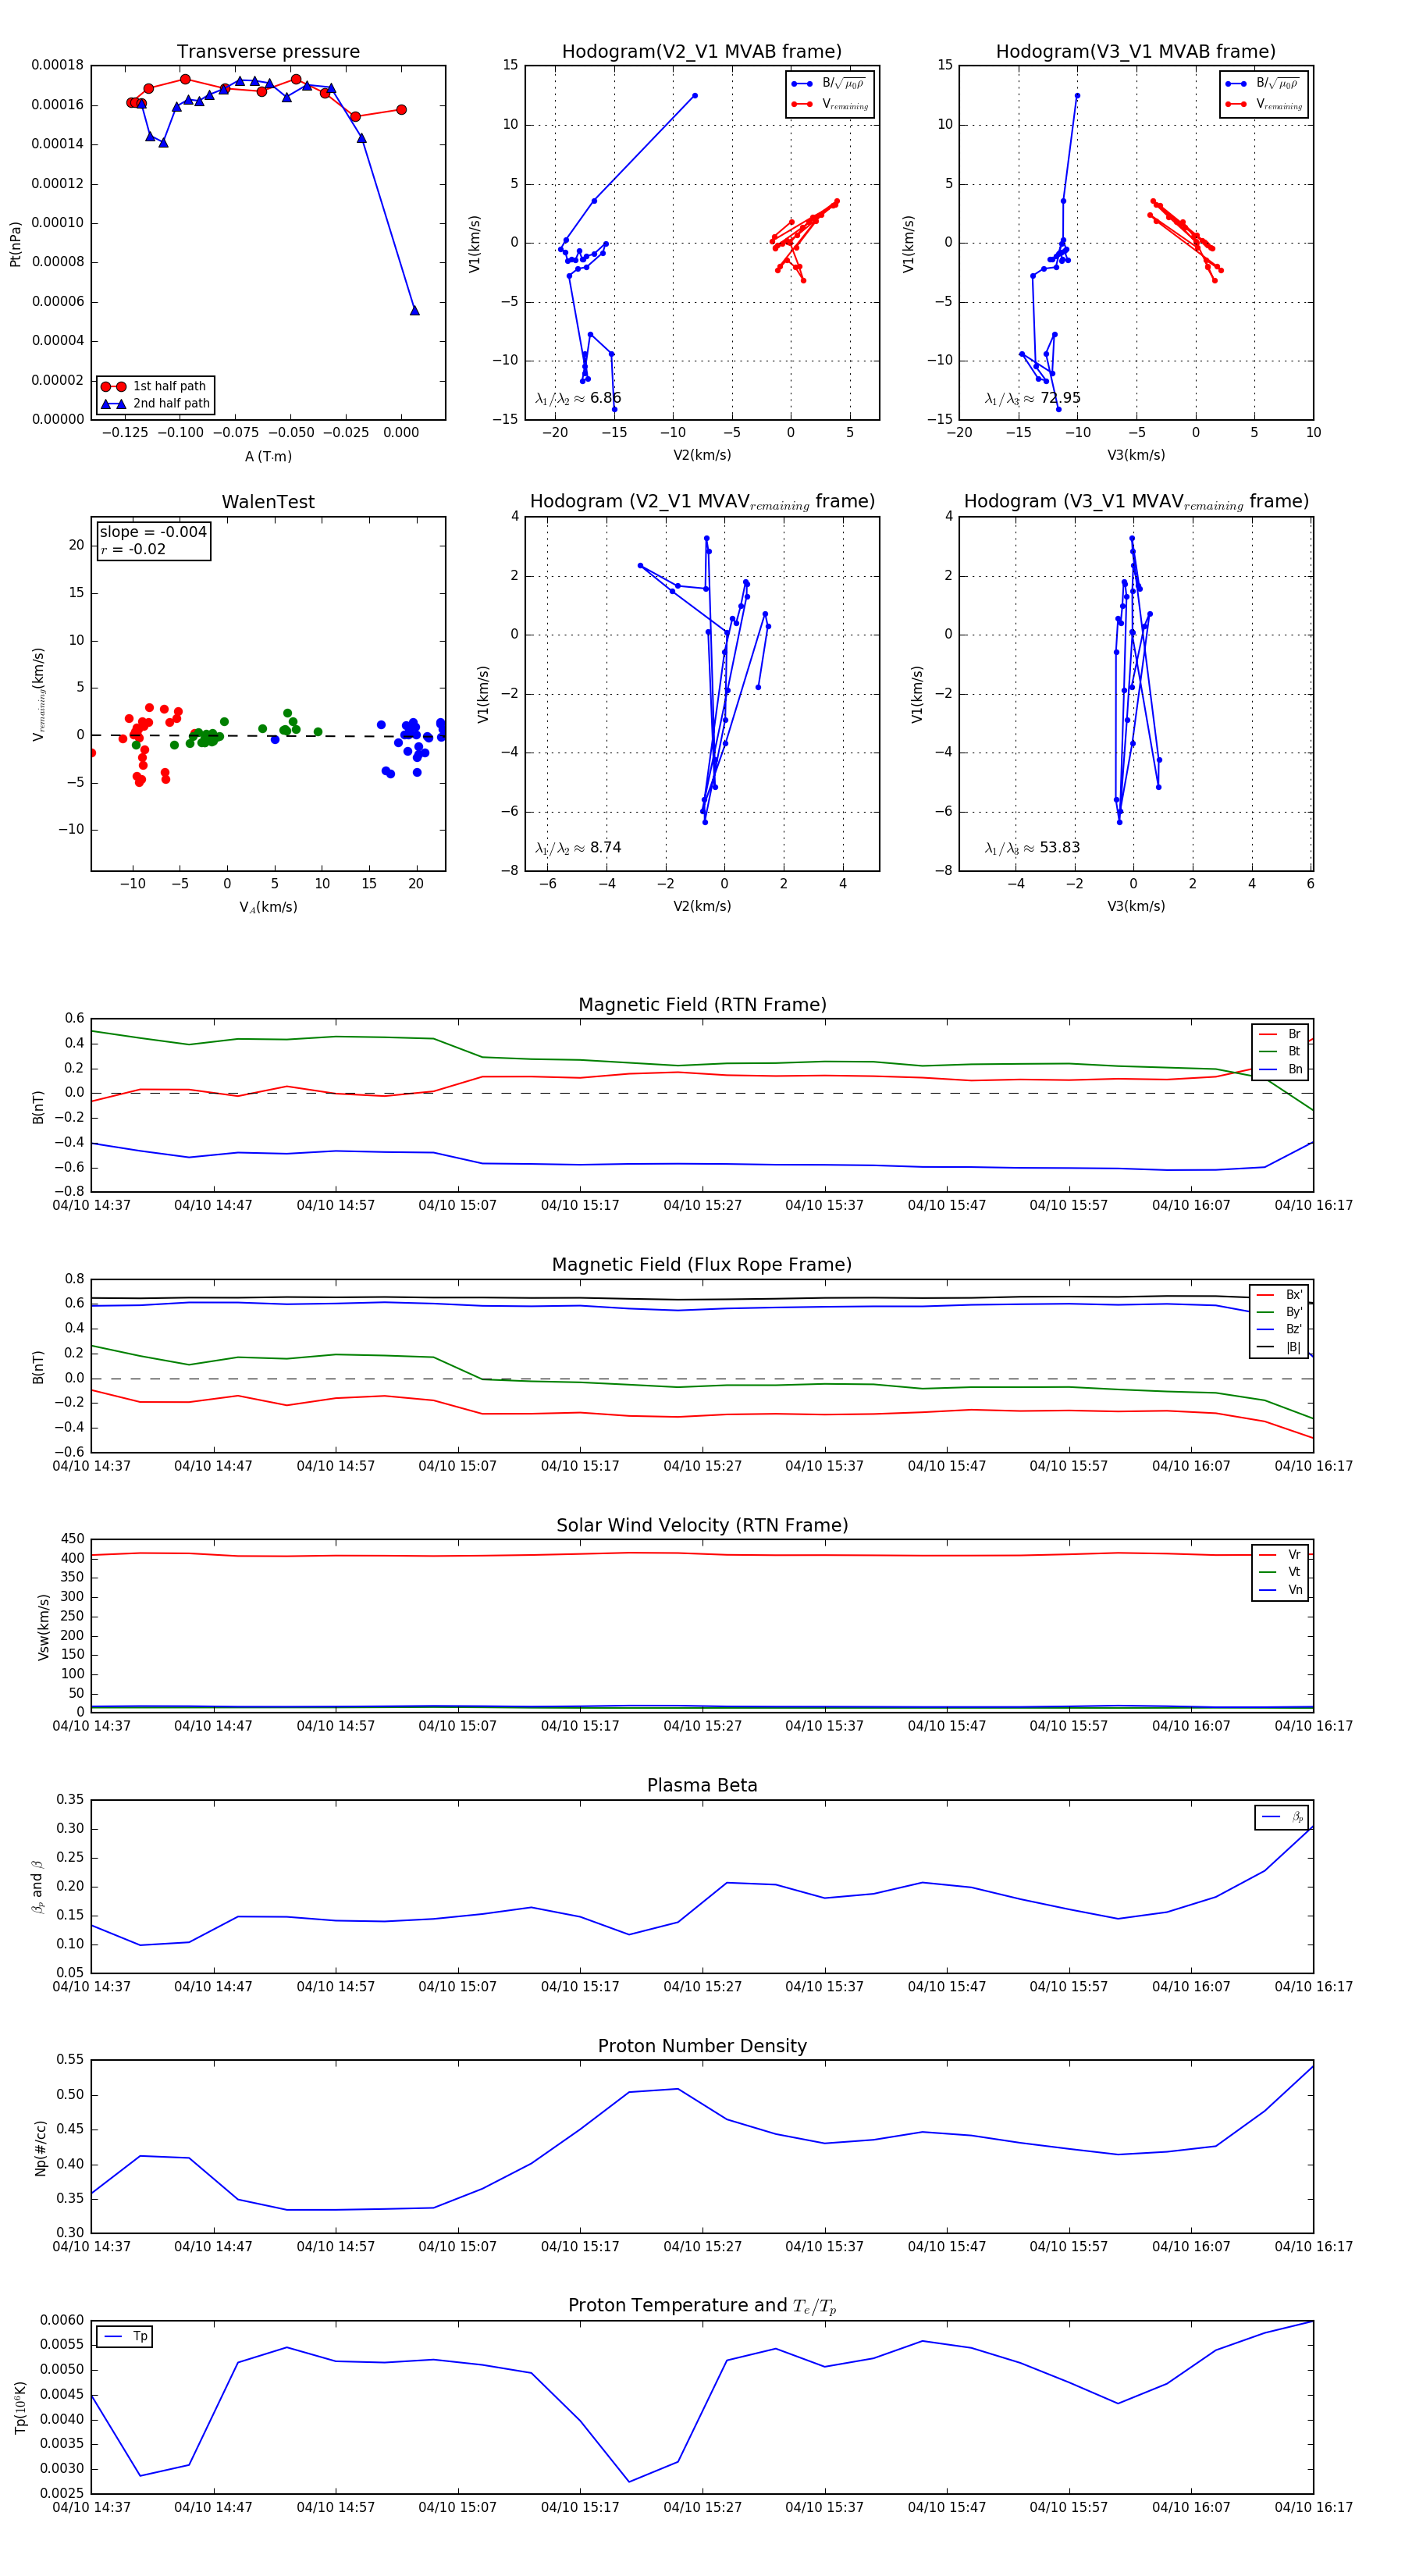Click the "Bn" legend entry

(1280, 1069)
